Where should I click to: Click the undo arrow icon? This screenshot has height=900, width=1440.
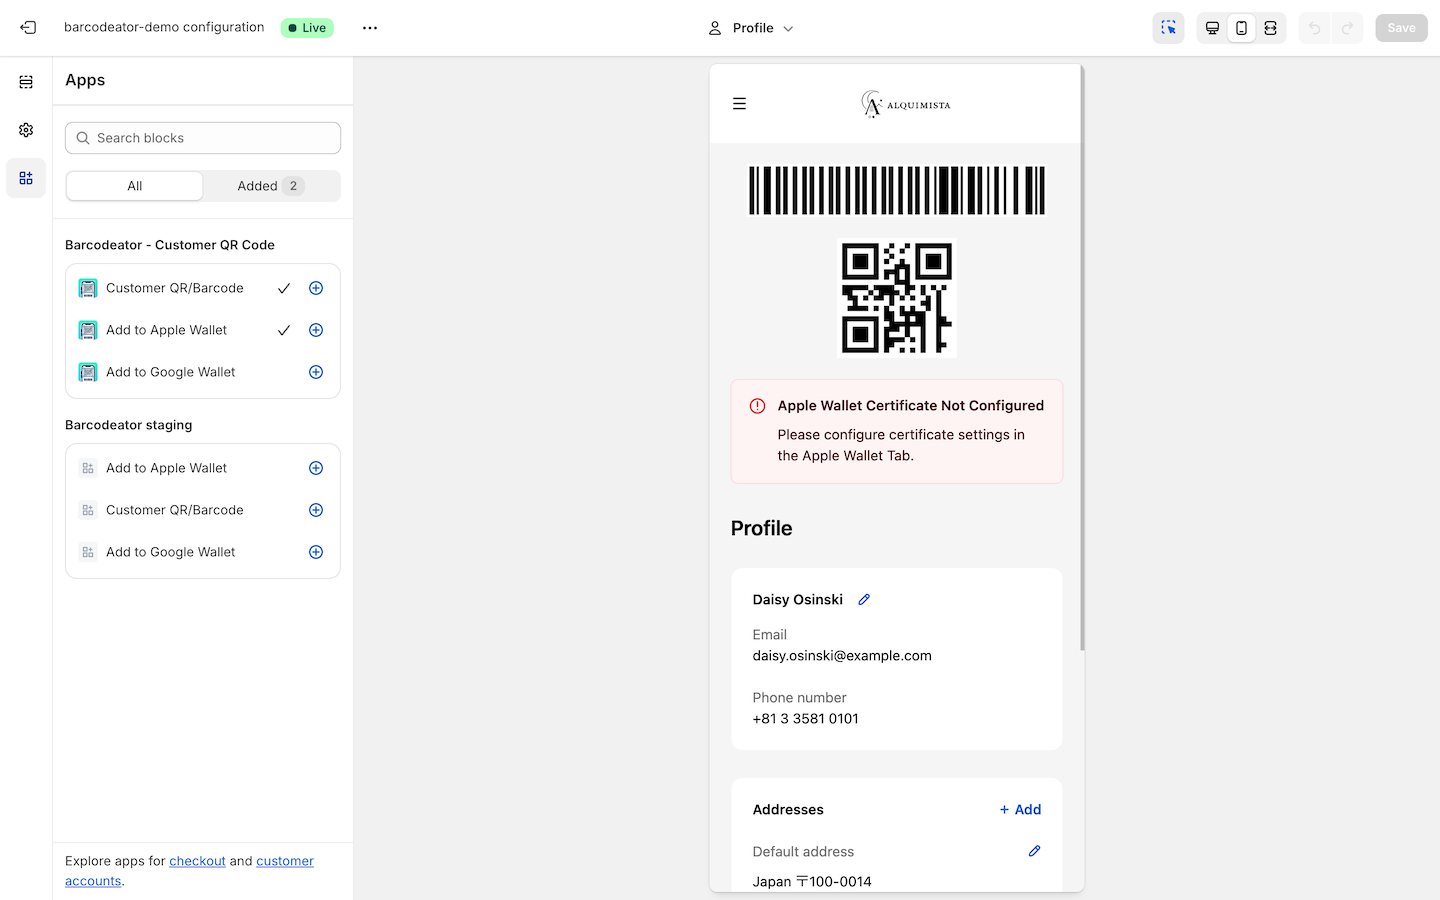click(1313, 27)
